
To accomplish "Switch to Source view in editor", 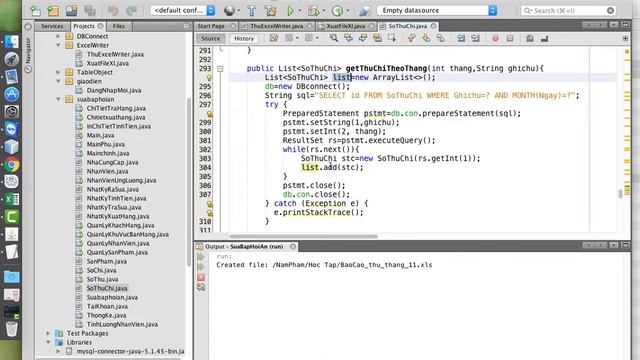I will [211, 38].
